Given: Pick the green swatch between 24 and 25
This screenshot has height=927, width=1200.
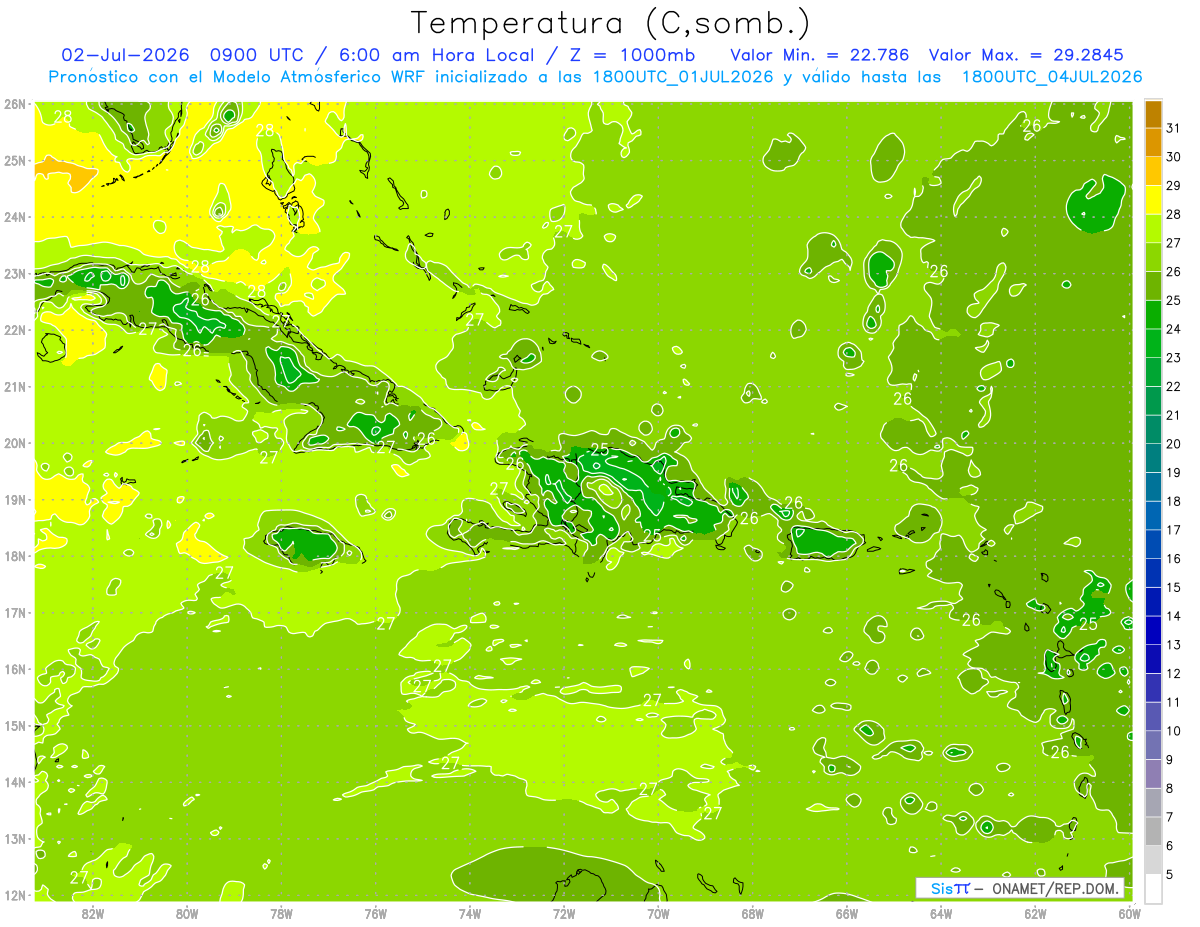Looking at the screenshot, I should tap(1153, 314).
